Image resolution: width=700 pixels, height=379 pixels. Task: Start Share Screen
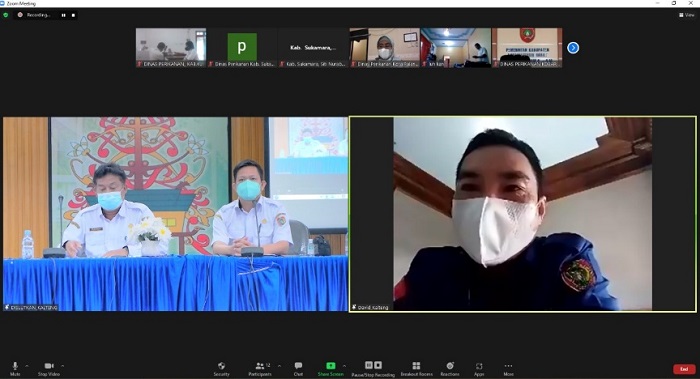tap(330, 369)
